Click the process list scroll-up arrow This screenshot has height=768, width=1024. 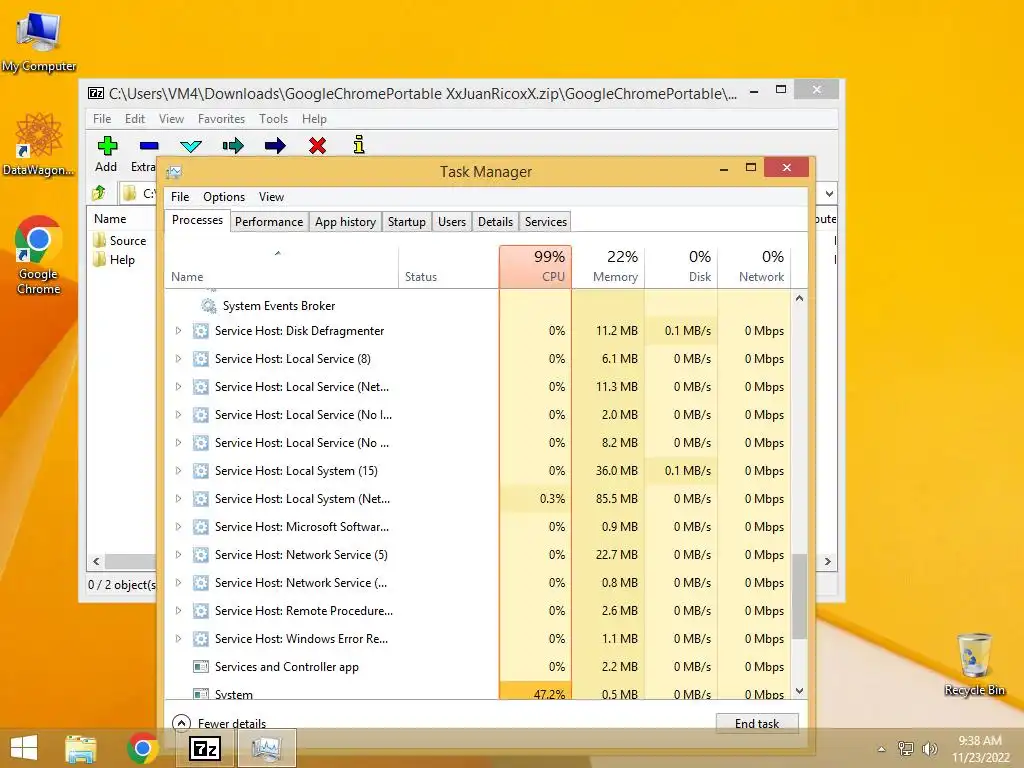pyautogui.click(x=799, y=298)
